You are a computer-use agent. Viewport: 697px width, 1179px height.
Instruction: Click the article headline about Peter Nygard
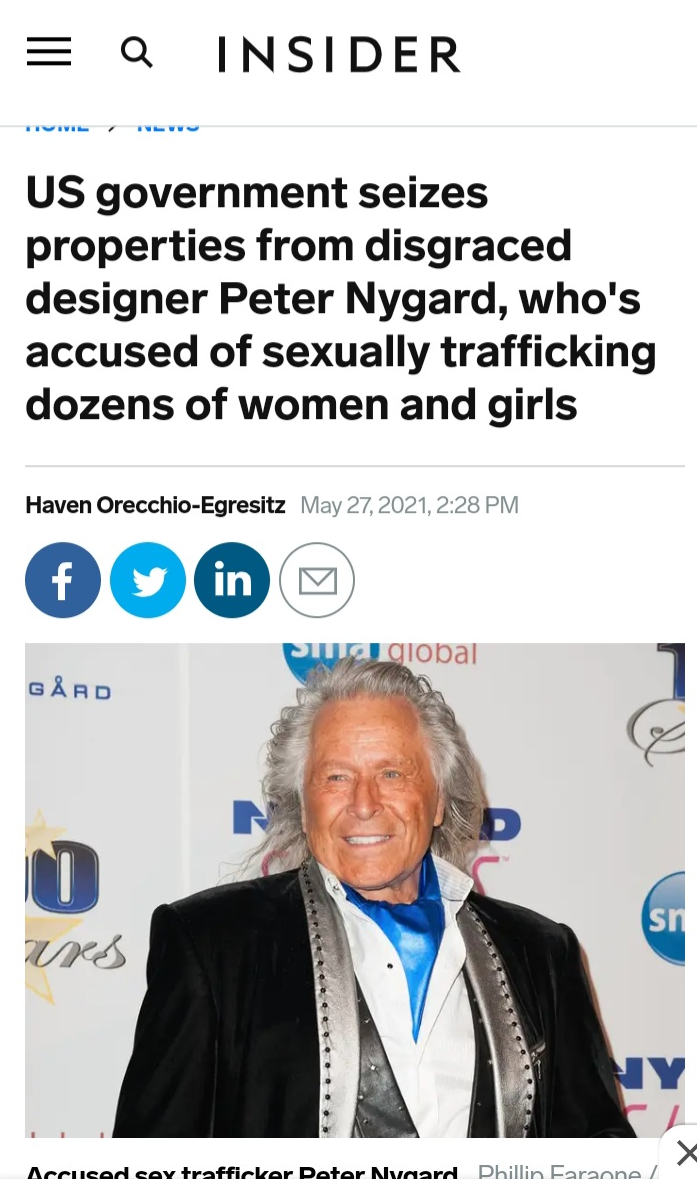[341, 299]
